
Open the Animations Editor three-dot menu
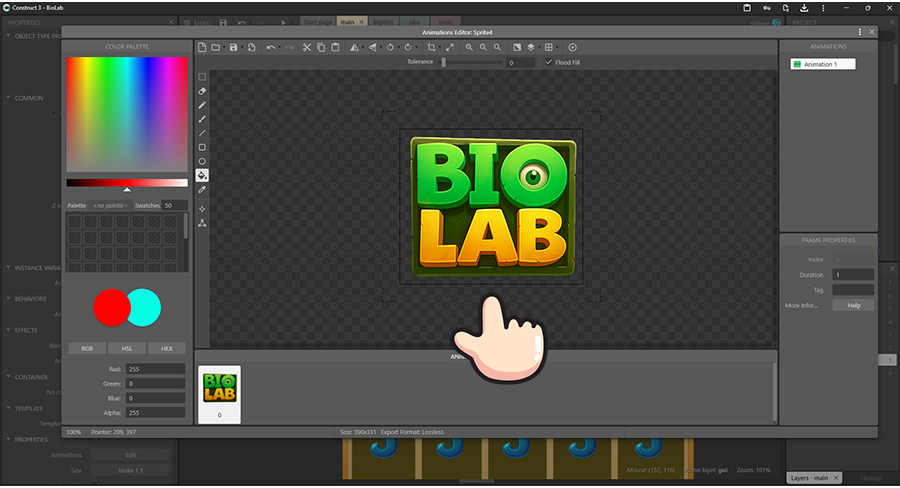click(860, 32)
